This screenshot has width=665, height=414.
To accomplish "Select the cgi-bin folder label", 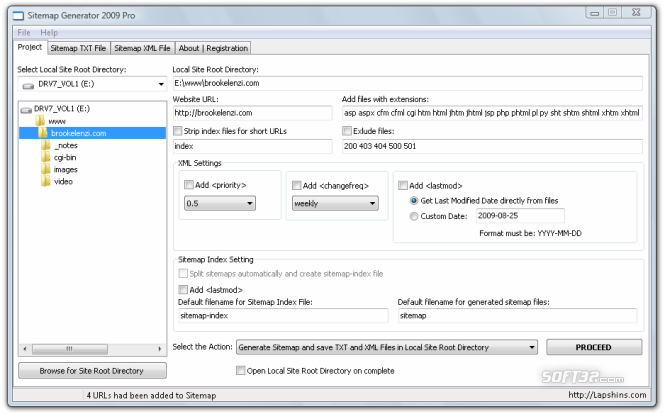I will pos(65,157).
